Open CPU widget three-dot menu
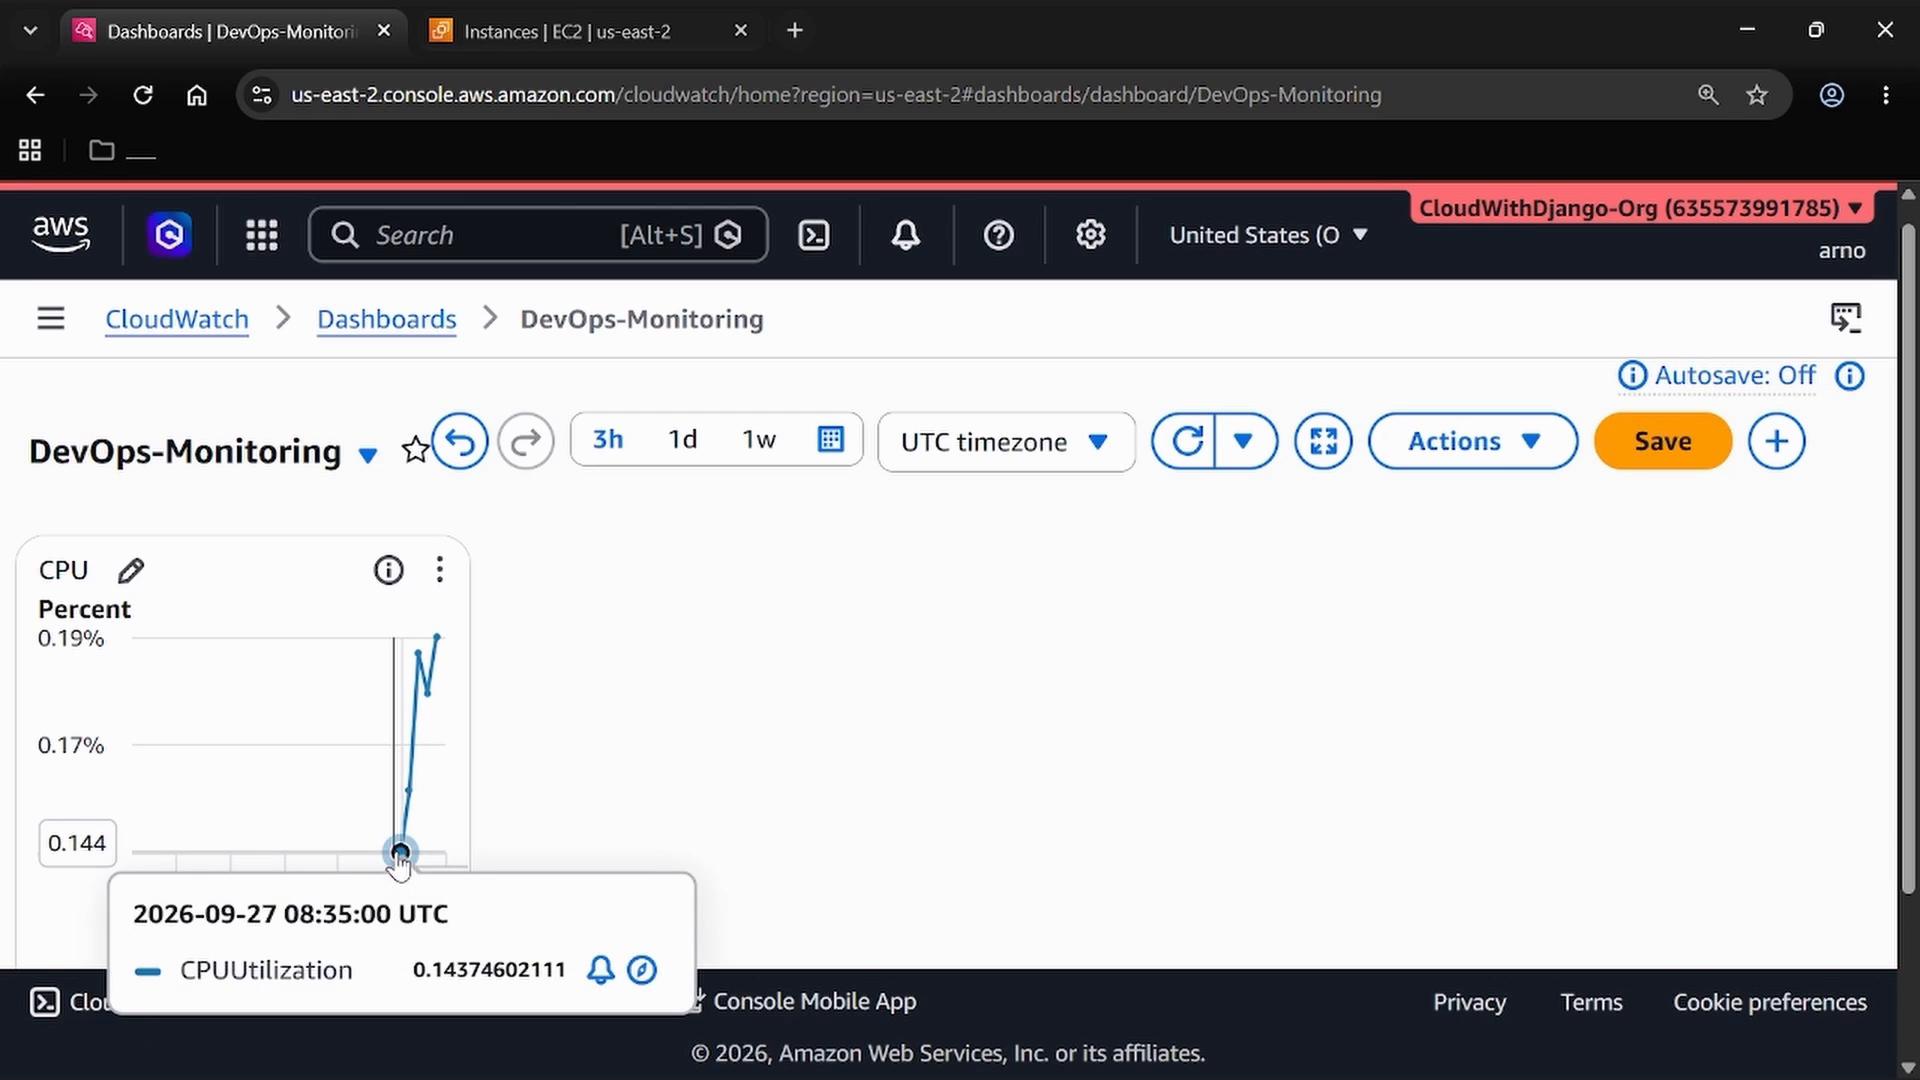 pos(440,570)
